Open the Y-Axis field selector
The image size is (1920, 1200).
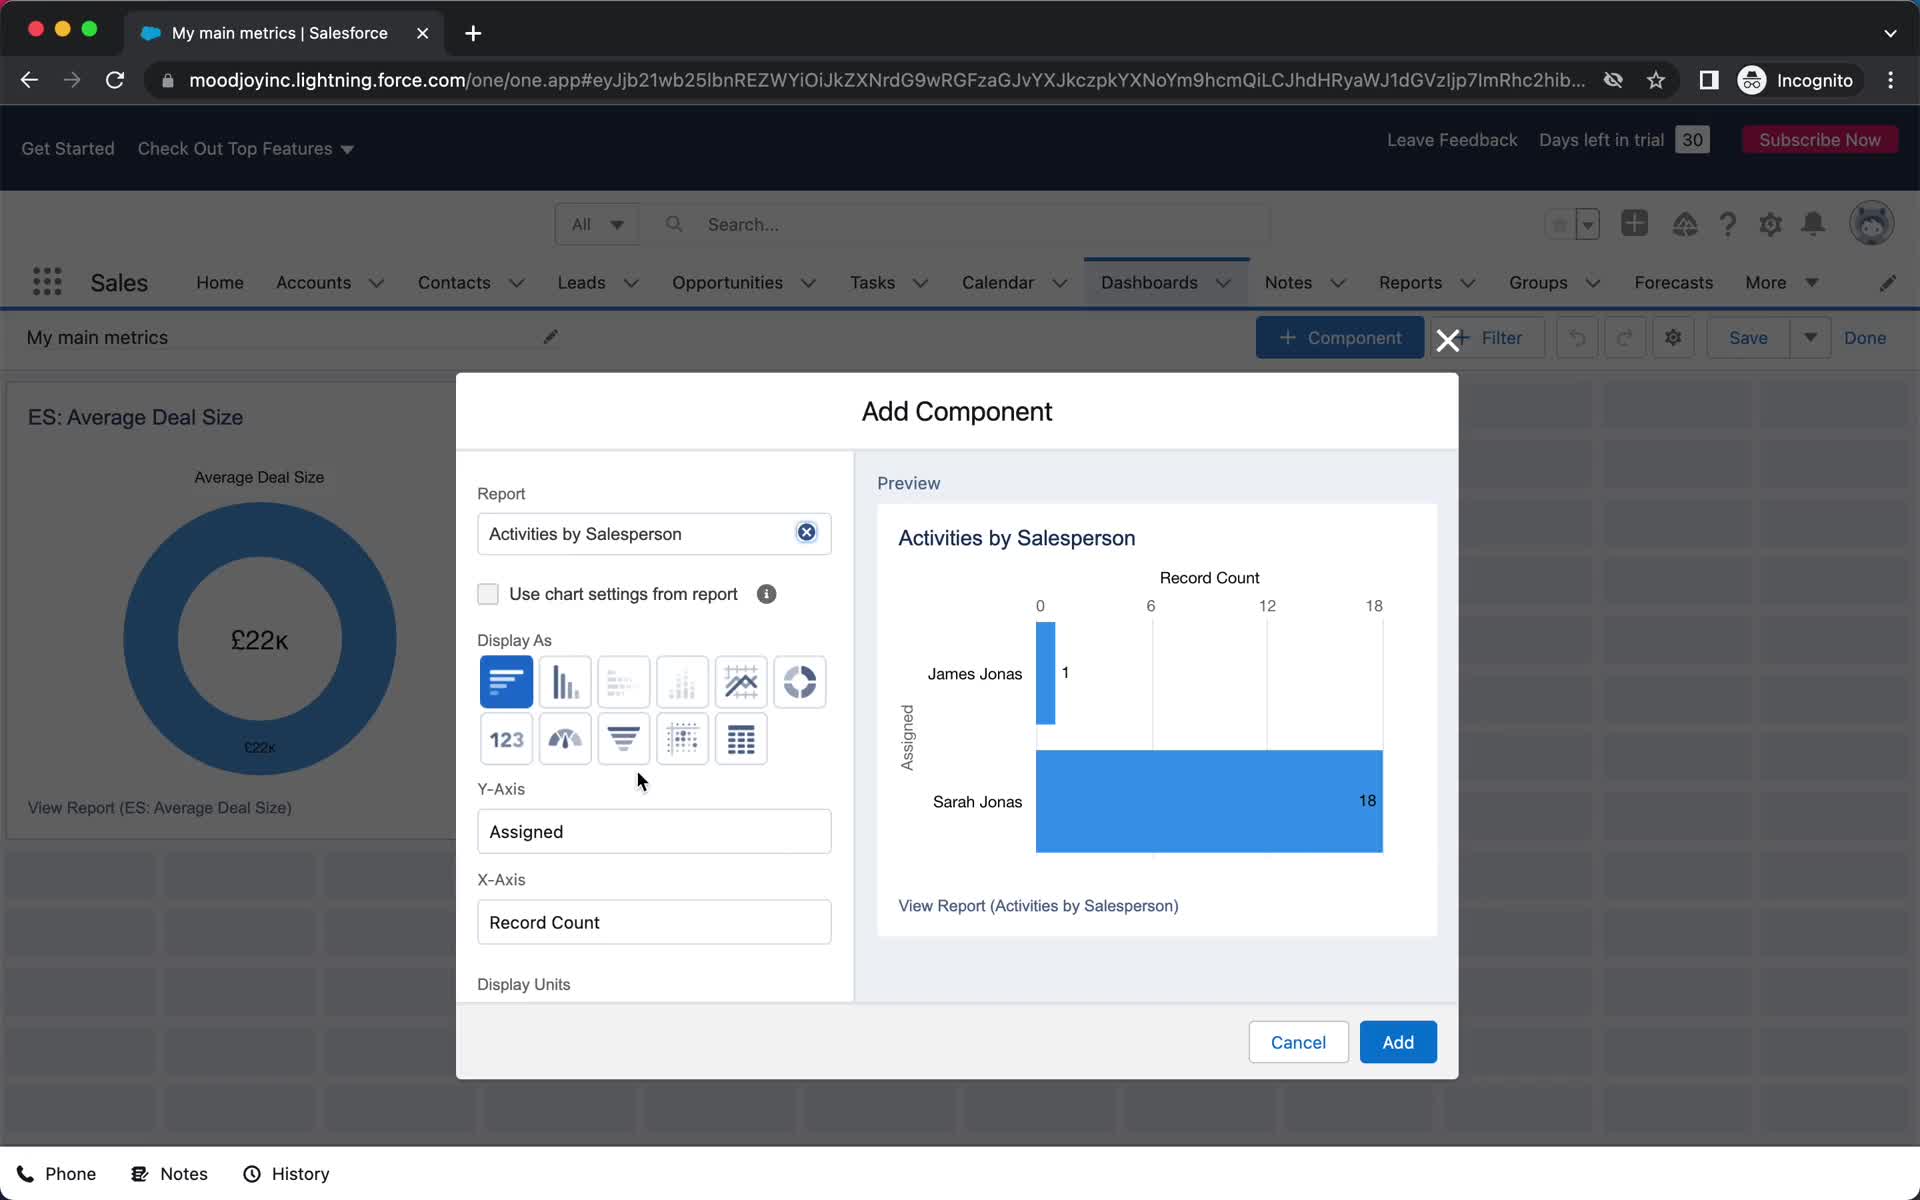point(654,831)
